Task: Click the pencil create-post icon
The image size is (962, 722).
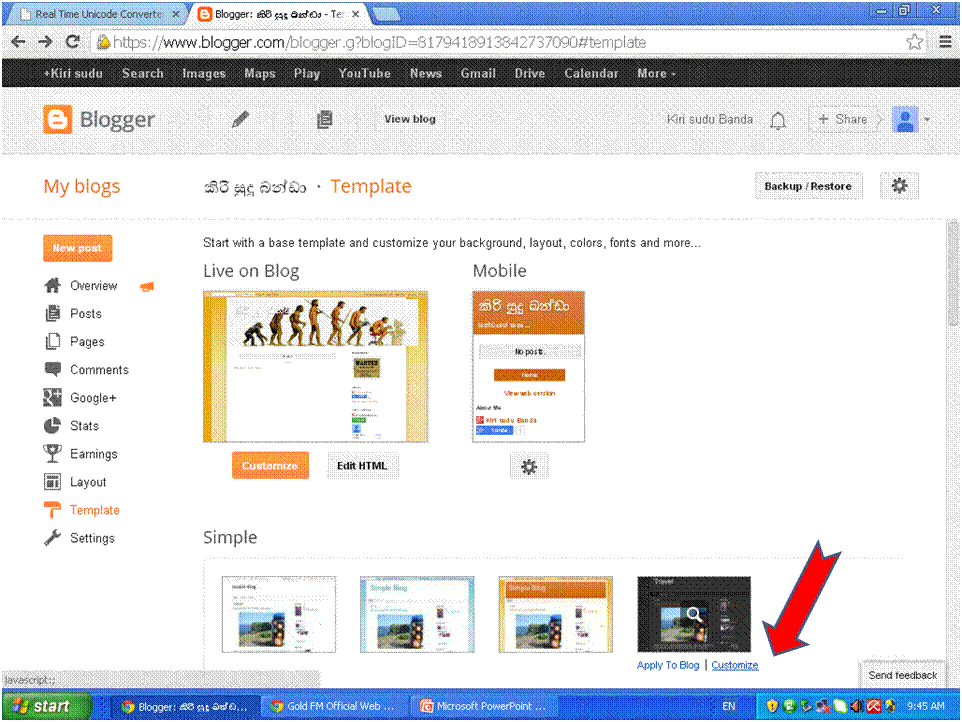Action: (x=240, y=119)
